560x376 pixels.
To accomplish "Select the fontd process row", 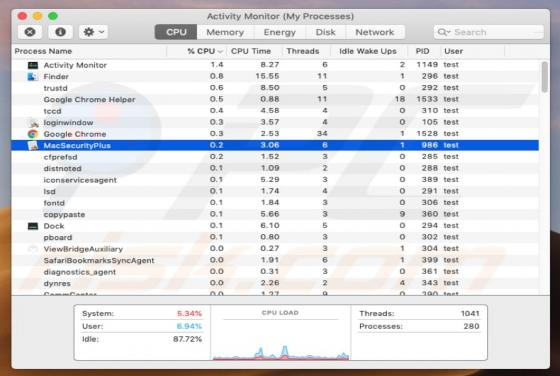I will tap(275, 203).
